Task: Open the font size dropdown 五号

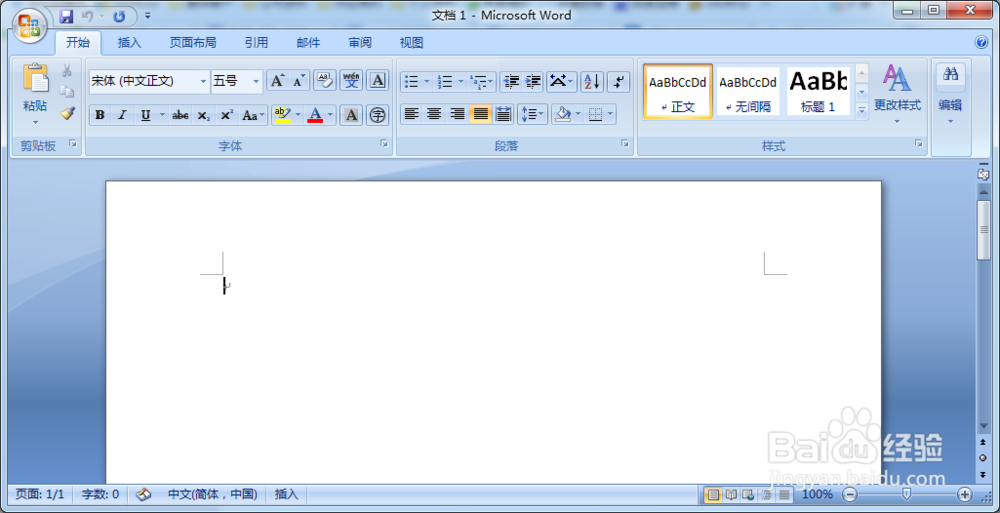Action: point(256,81)
